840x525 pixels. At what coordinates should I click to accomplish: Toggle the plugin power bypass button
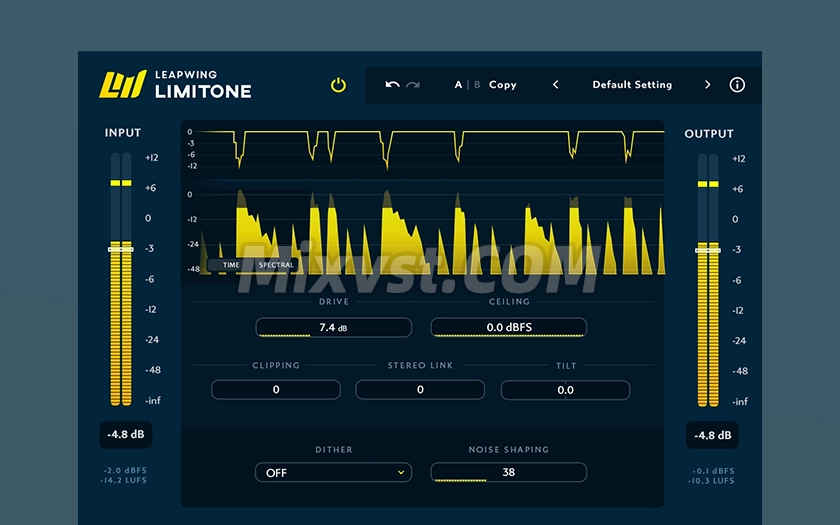[338, 85]
